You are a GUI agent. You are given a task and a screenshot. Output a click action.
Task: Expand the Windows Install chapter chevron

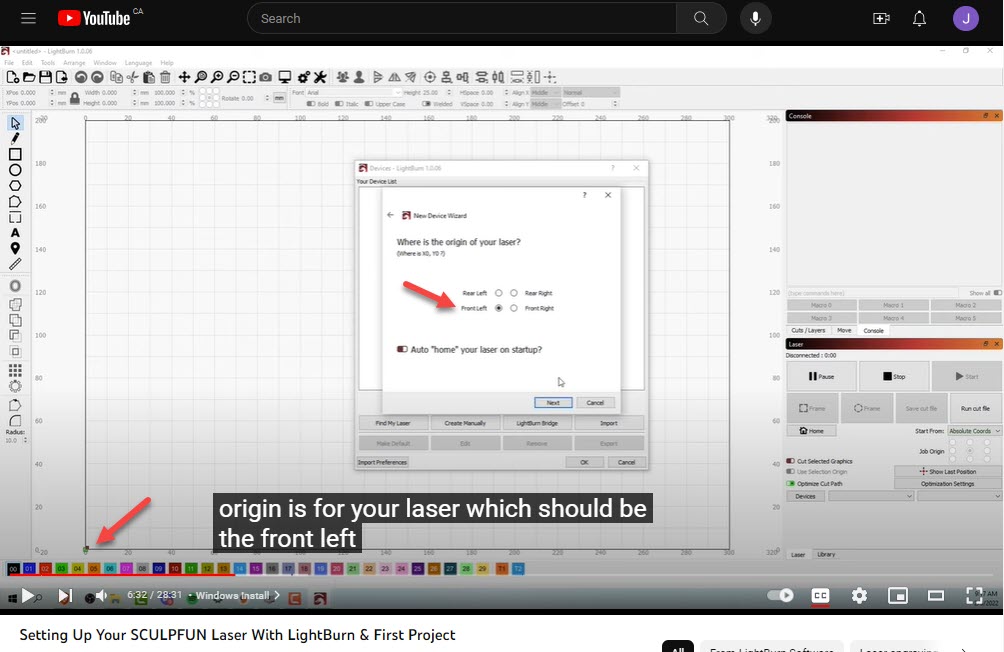[x=277, y=595]
